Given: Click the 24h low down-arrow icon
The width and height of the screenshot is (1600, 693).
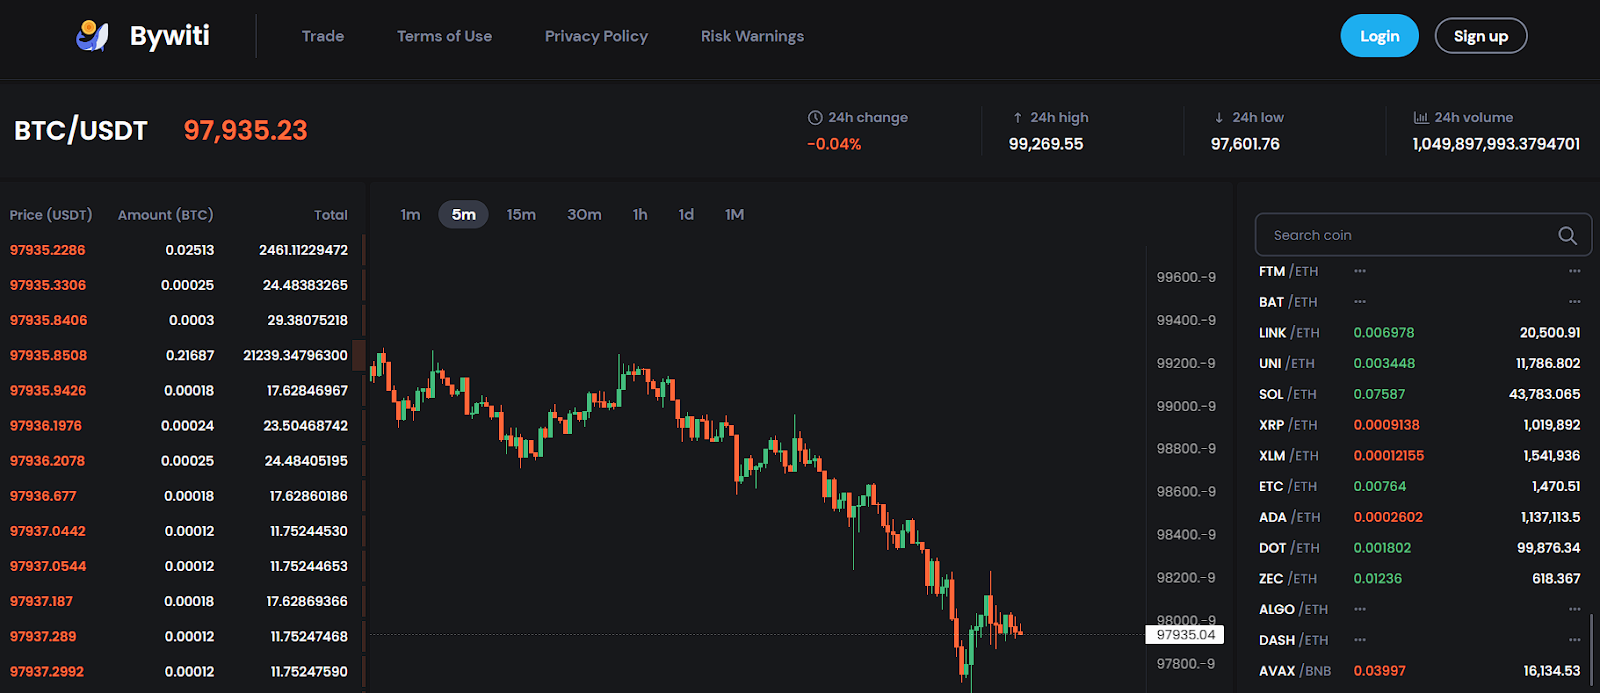Looking at the screenshot, I should [1219, 118].
